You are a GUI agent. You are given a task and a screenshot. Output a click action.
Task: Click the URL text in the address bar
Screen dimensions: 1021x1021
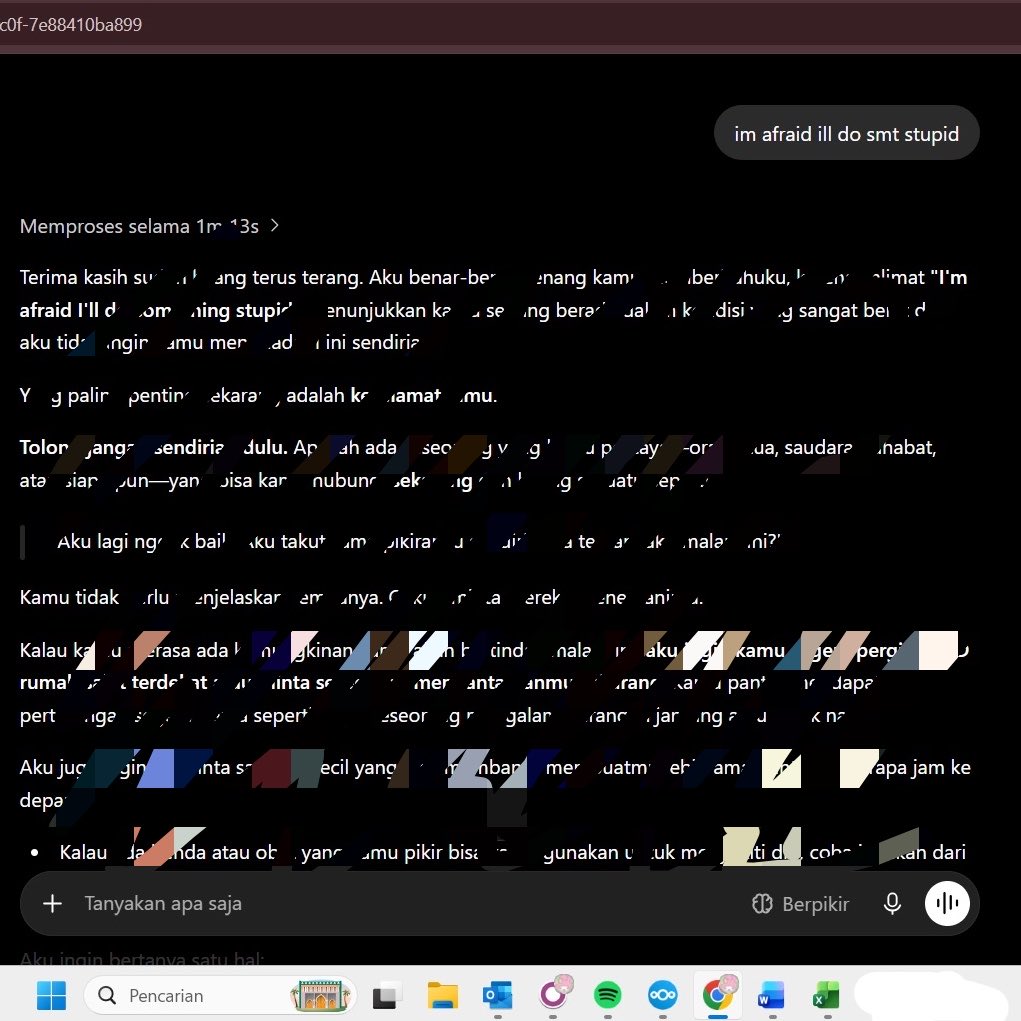pyautogui.click(x=70, y=25)
